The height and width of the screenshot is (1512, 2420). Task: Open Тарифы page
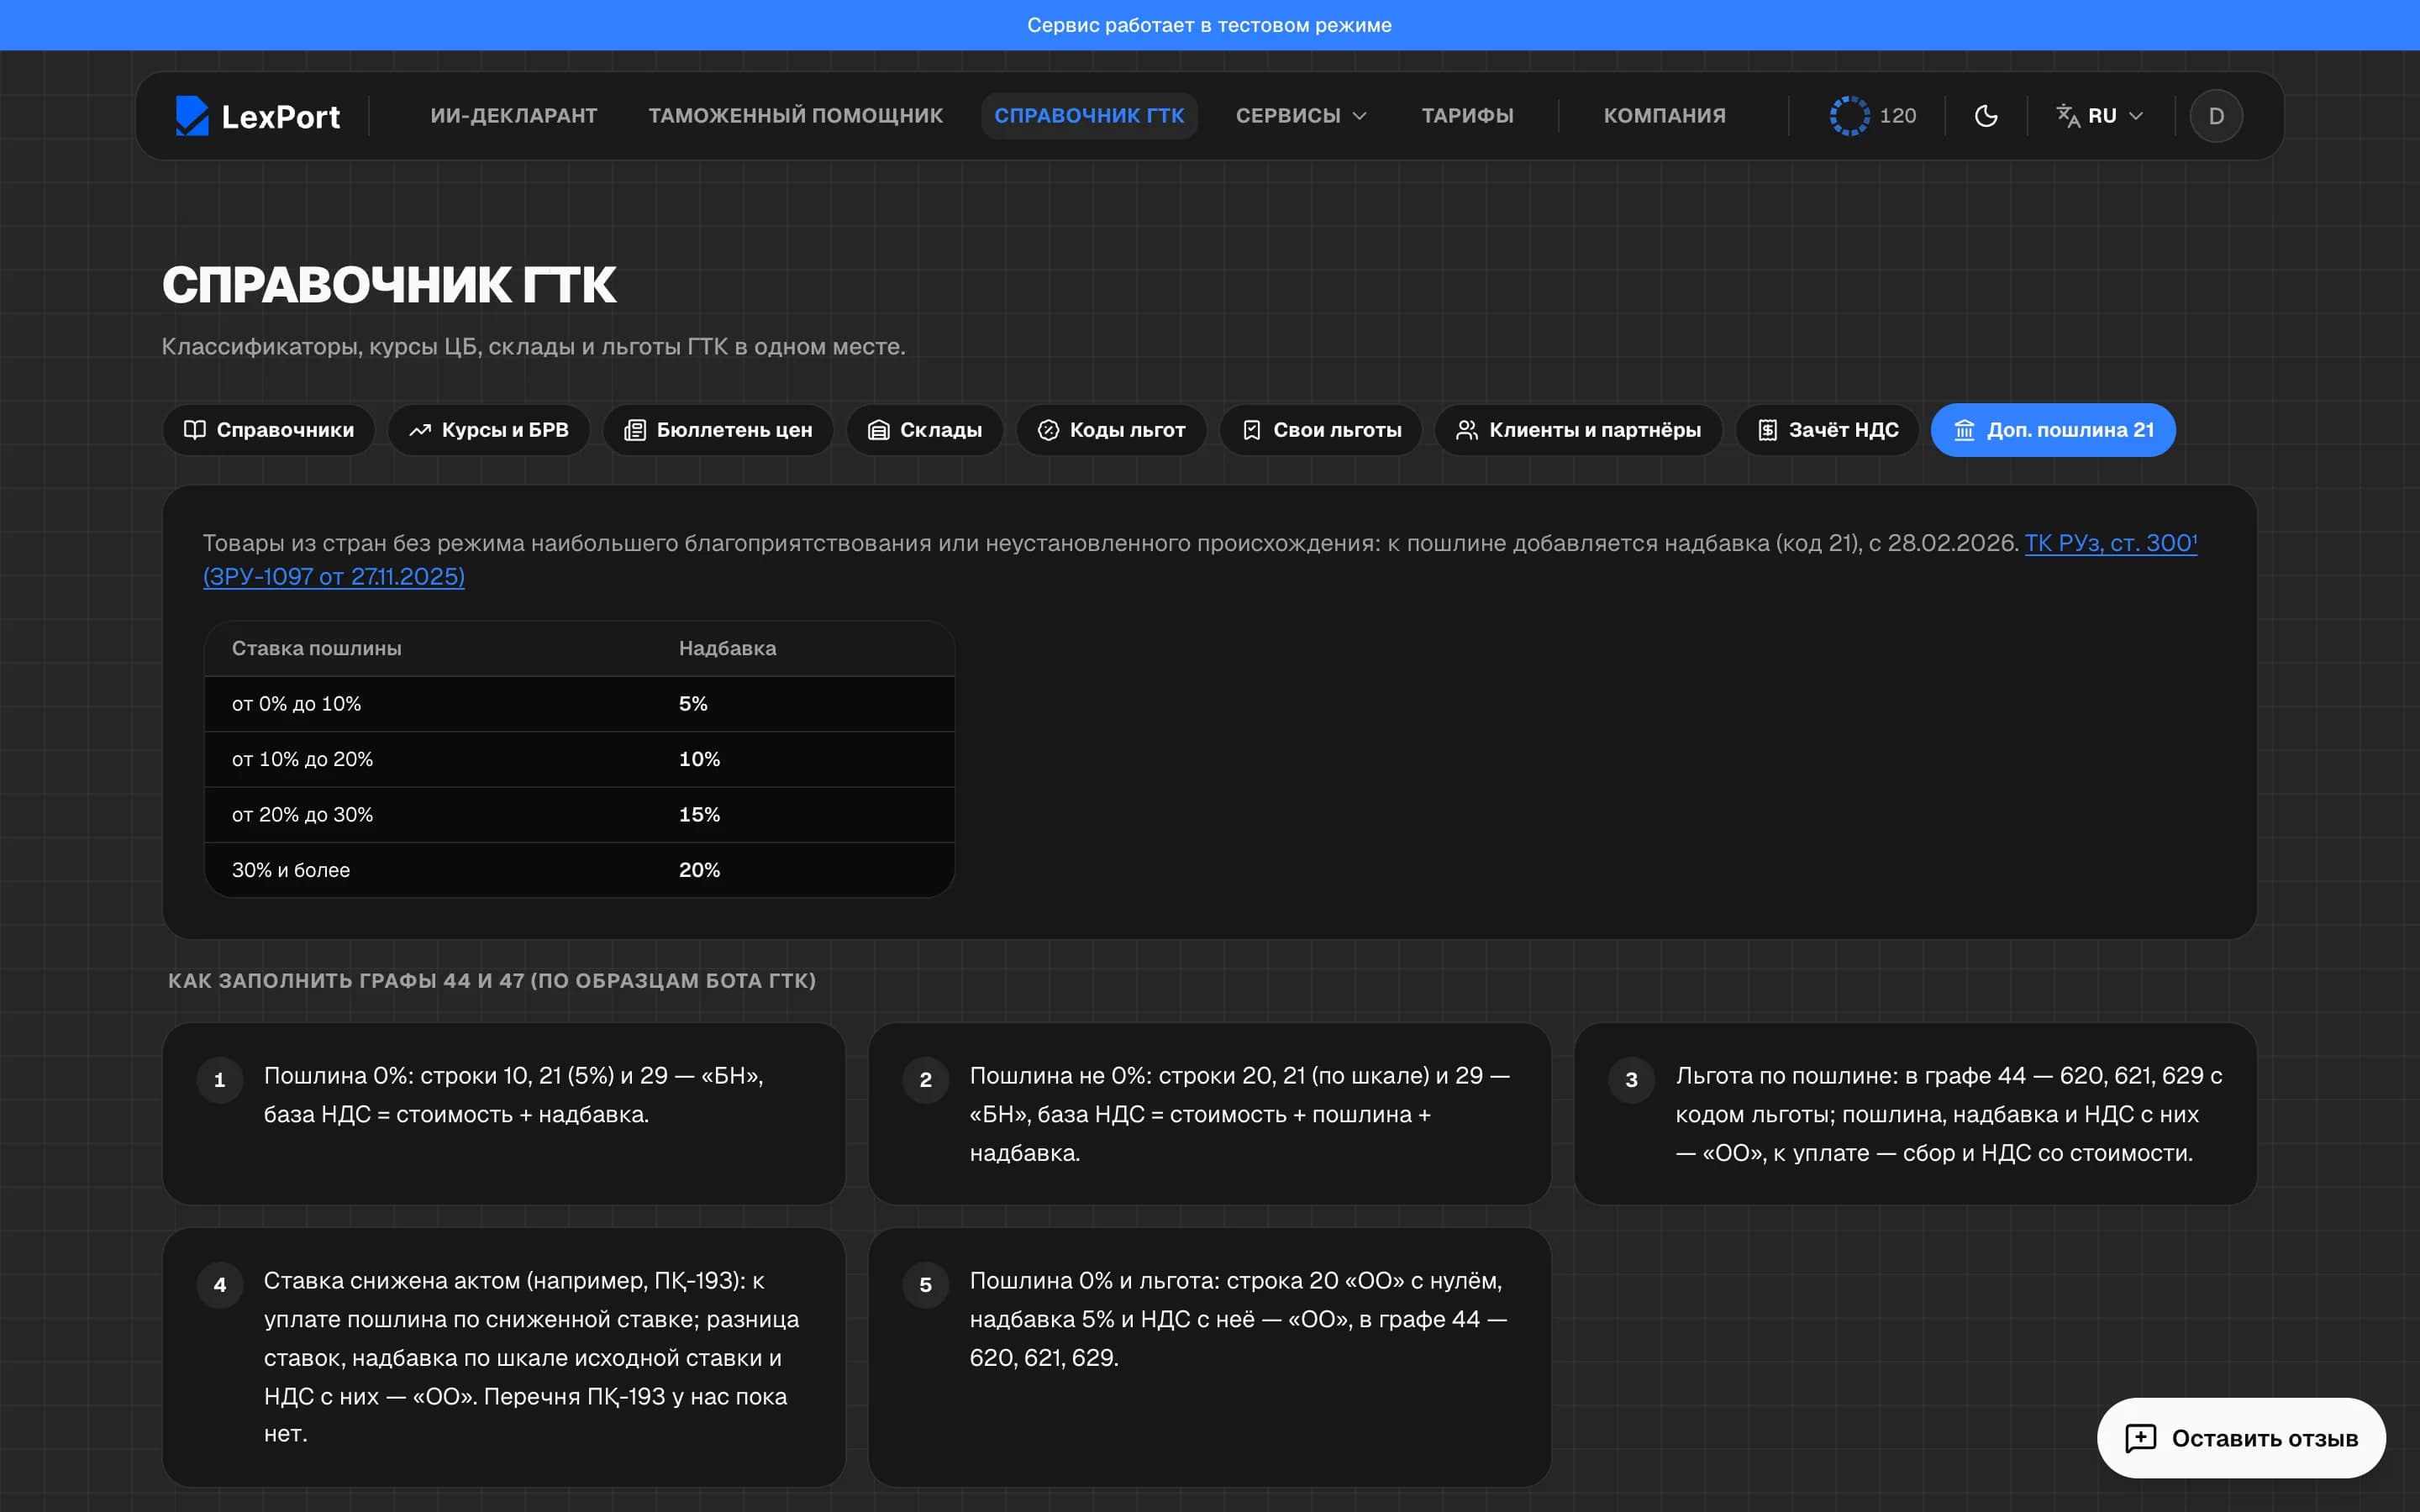(x=1467, y=116)
